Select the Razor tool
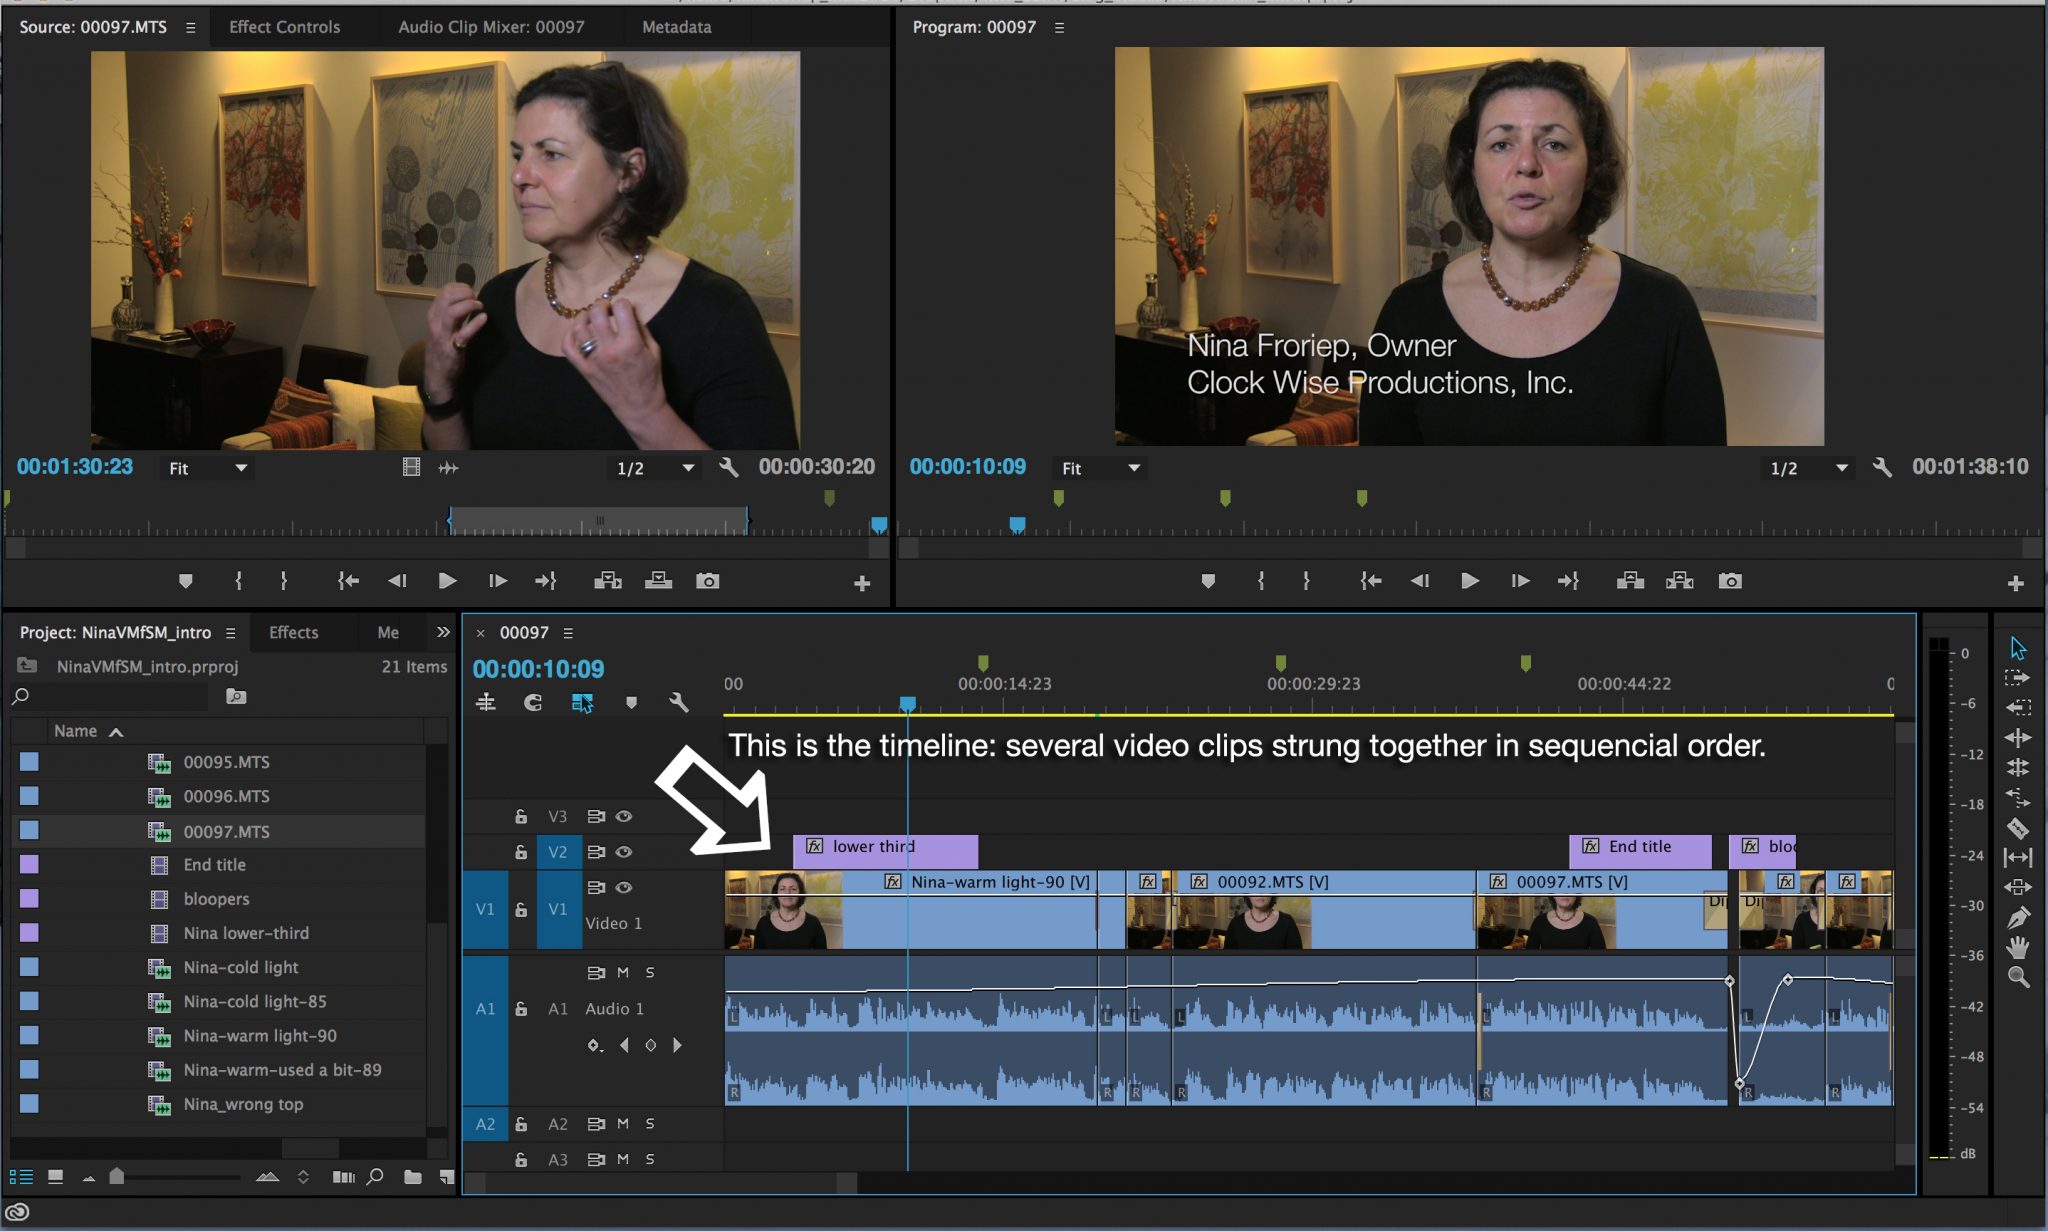 (x=2018, y=827)
